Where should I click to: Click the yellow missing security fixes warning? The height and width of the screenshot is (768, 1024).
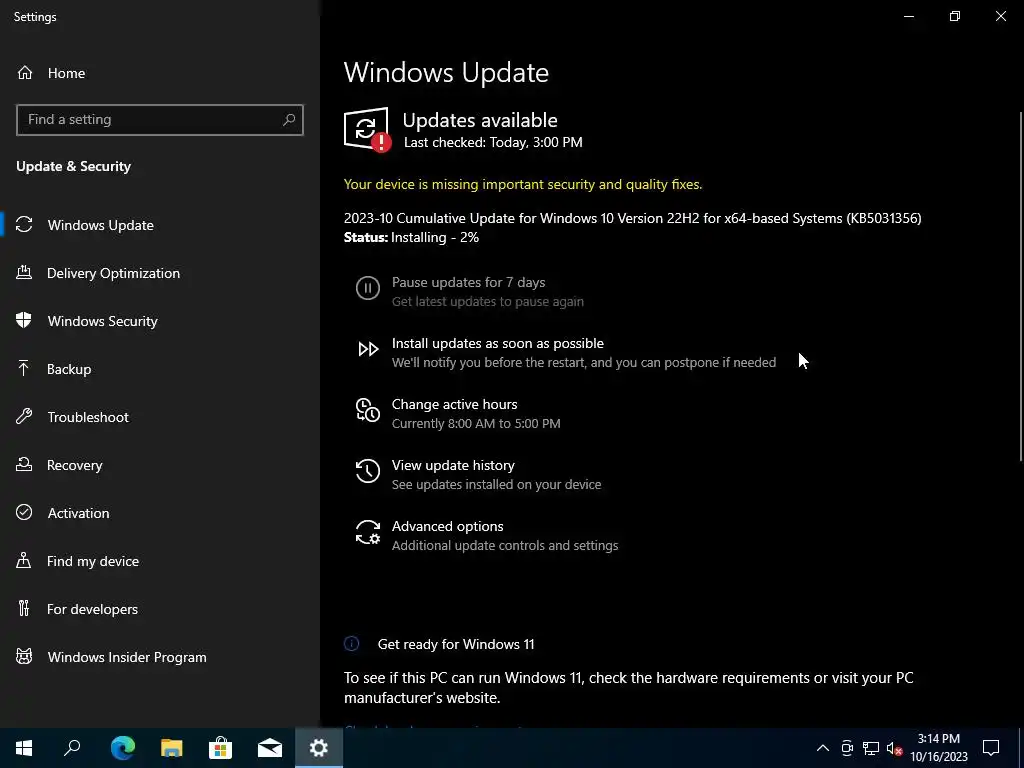coord(523,184)
